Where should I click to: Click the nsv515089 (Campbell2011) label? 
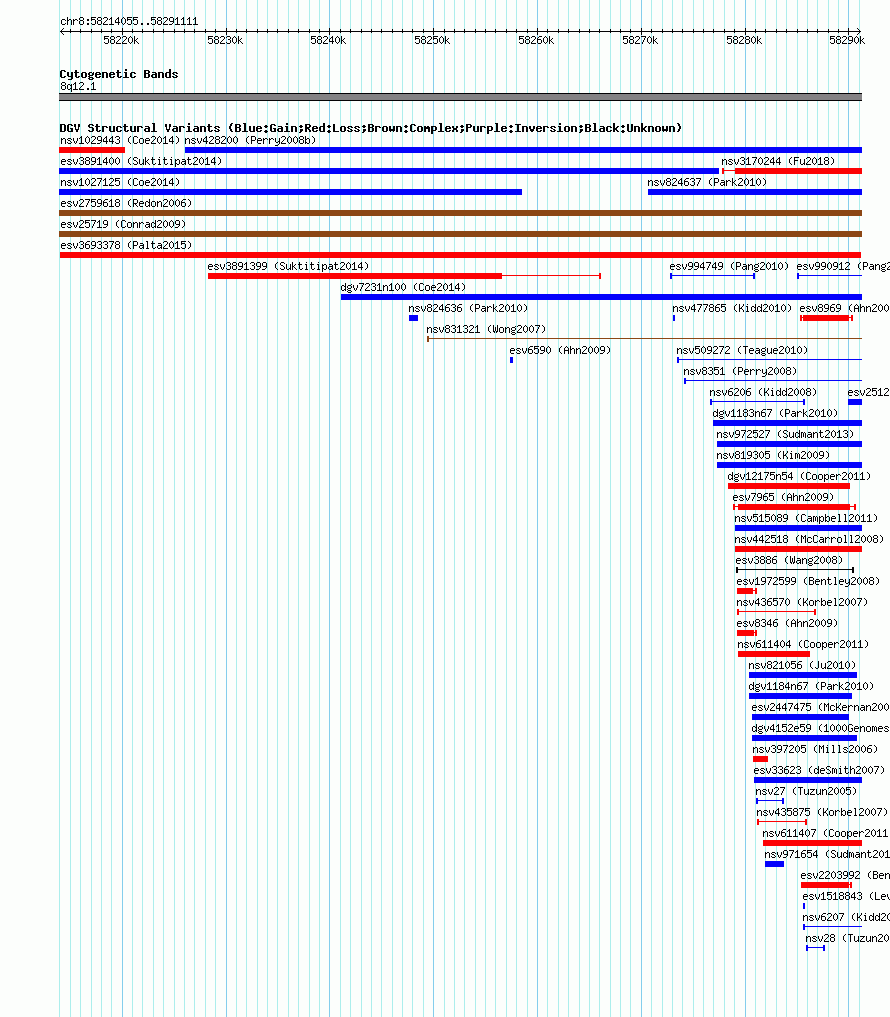tap(806, 518)
